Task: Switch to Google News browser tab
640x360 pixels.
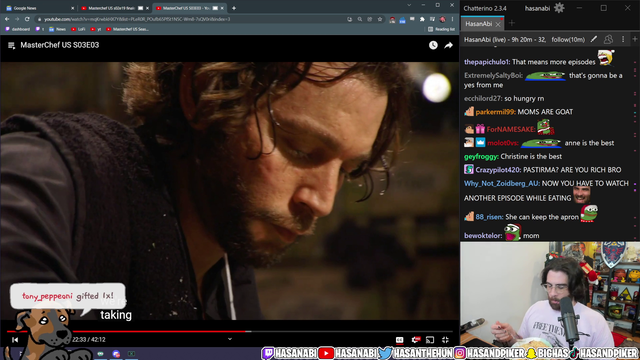Action: [40, 8]
